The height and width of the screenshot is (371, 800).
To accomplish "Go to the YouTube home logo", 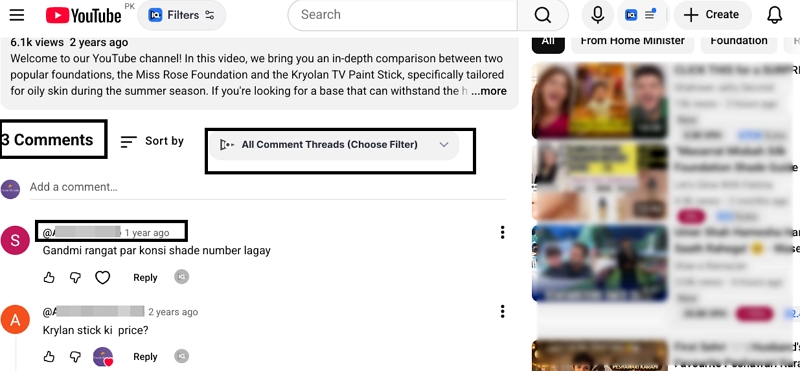I will 84,15.
